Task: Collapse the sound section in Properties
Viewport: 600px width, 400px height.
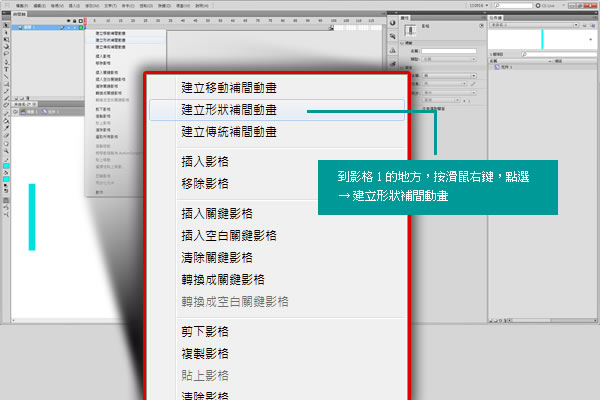Action: click(402, 68)
